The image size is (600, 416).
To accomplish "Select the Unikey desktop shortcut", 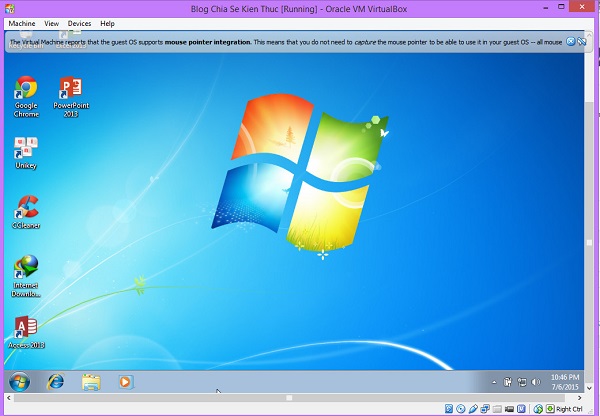I will pyautogui.click(x=26, y=153).
